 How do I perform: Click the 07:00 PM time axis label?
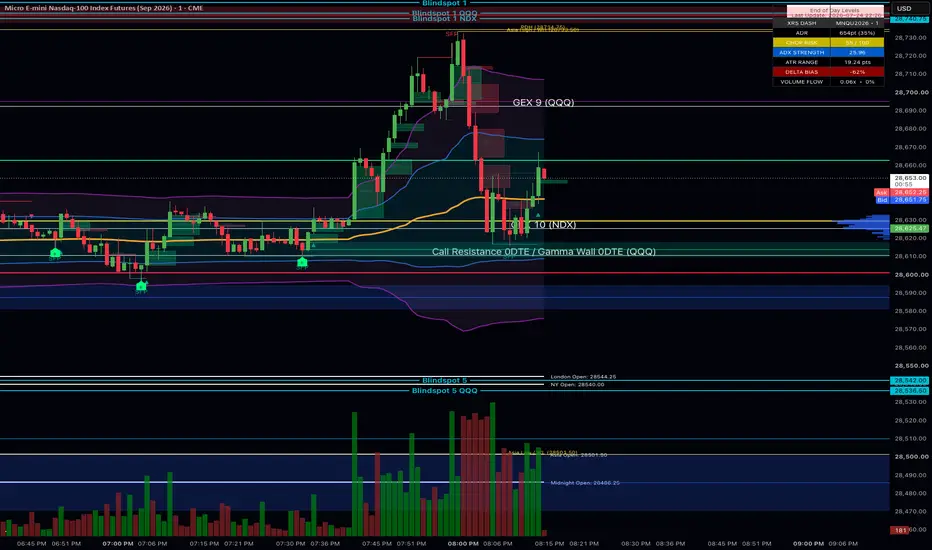pyautogui.click(x=118, y=543)
